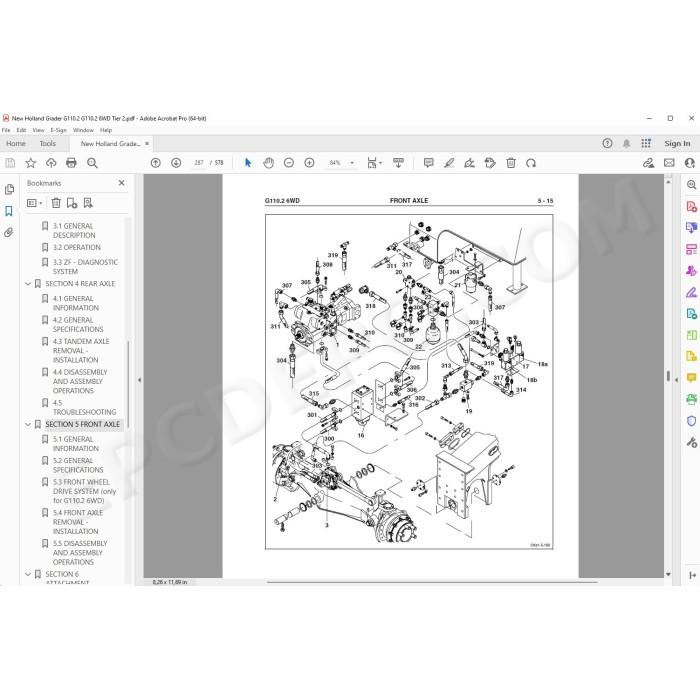
Task: Click the bookmarks panel scrollbar thumb
Action: pos(129,384)
